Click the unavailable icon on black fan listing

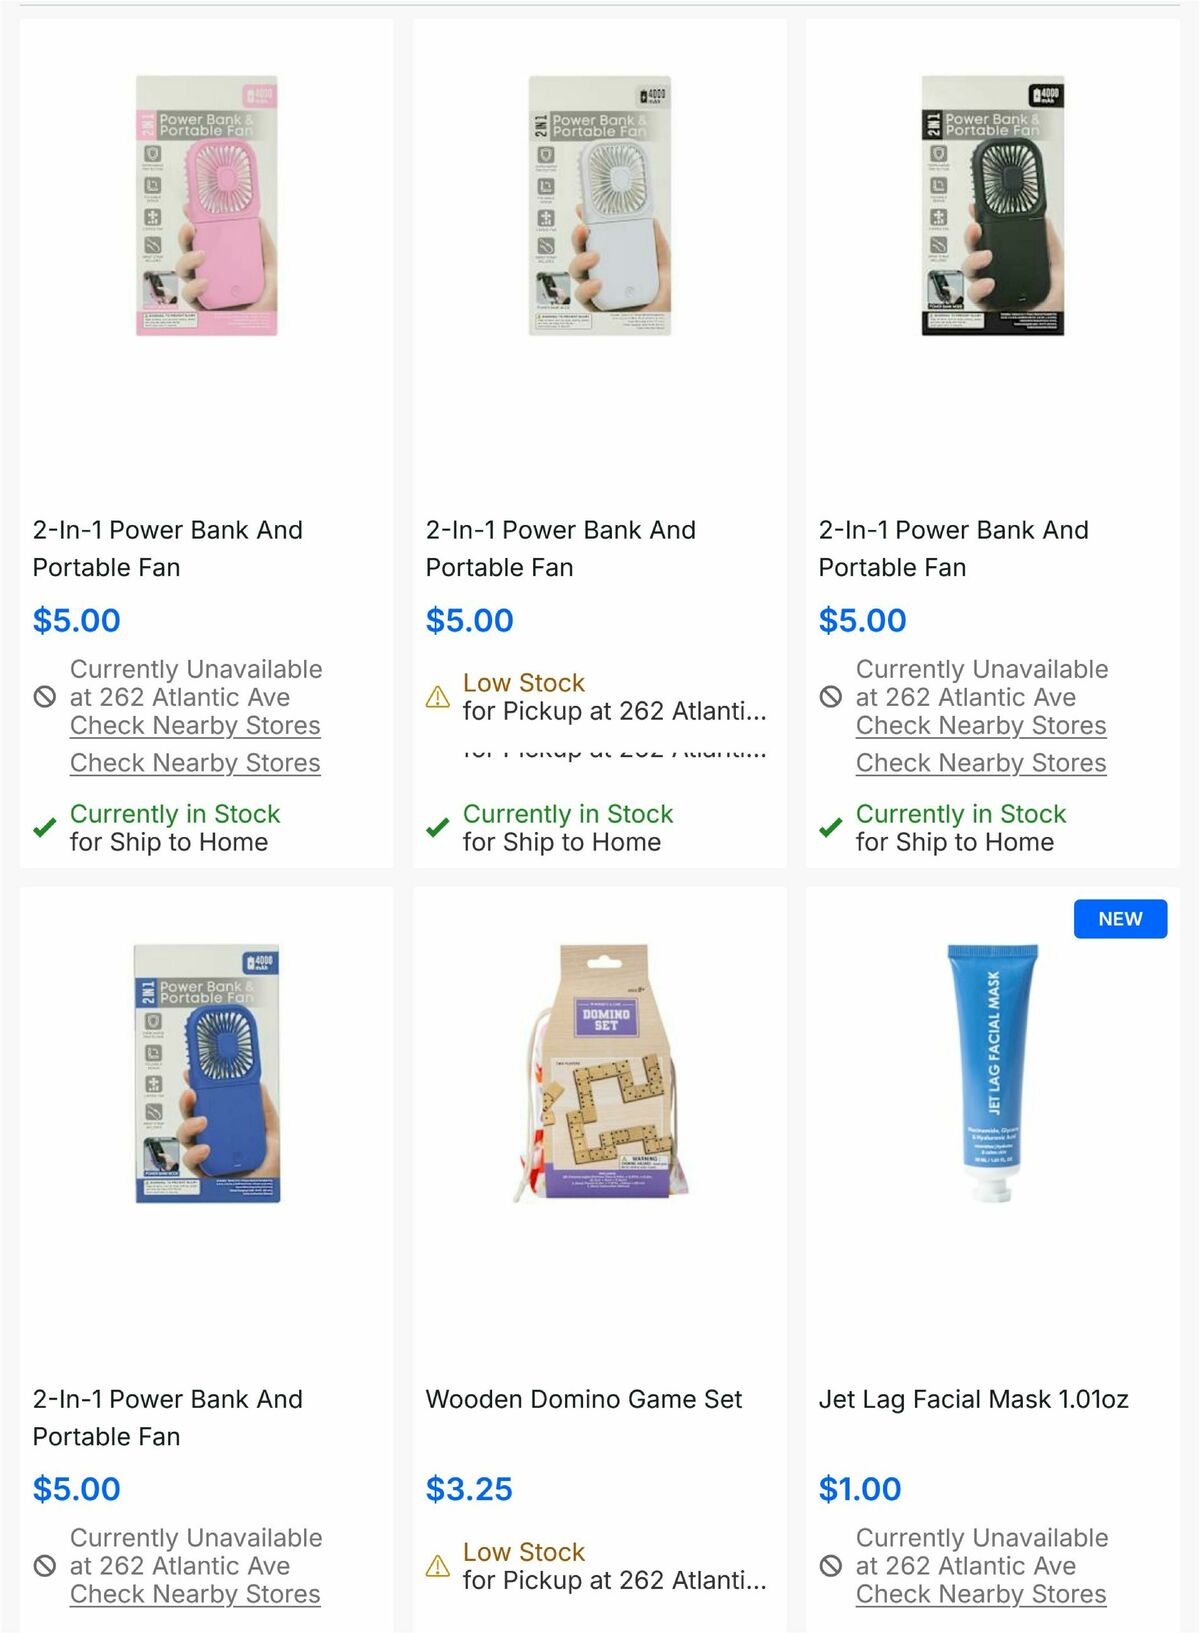831,697
